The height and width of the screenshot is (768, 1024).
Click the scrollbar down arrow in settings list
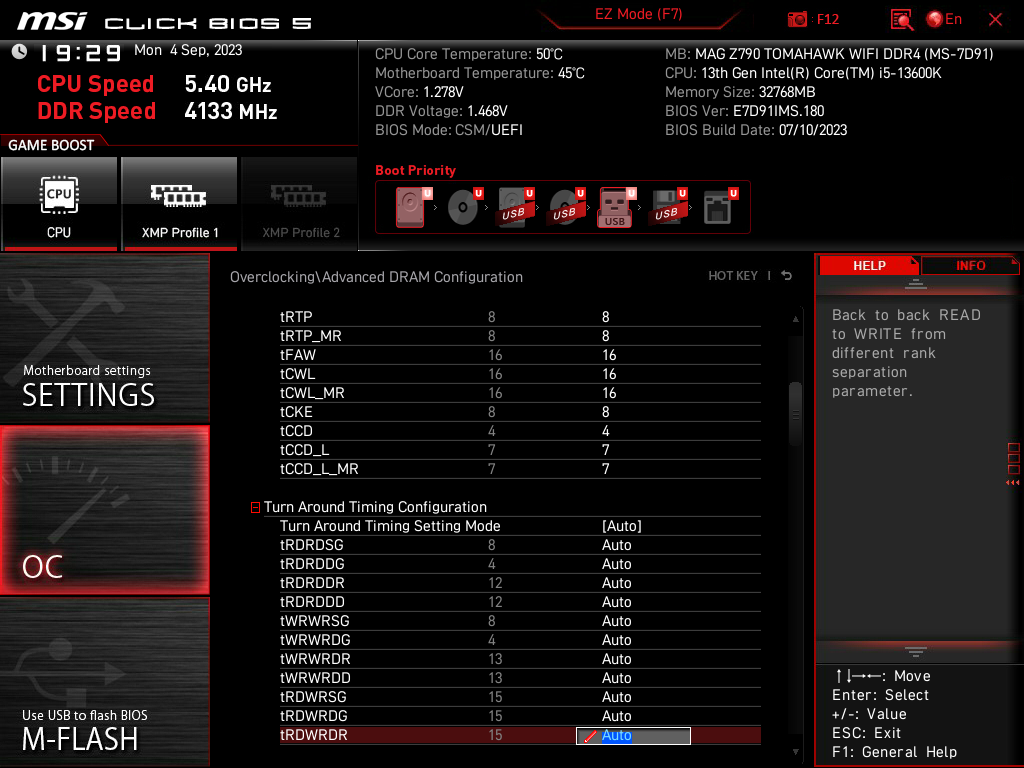coord(795,752)
